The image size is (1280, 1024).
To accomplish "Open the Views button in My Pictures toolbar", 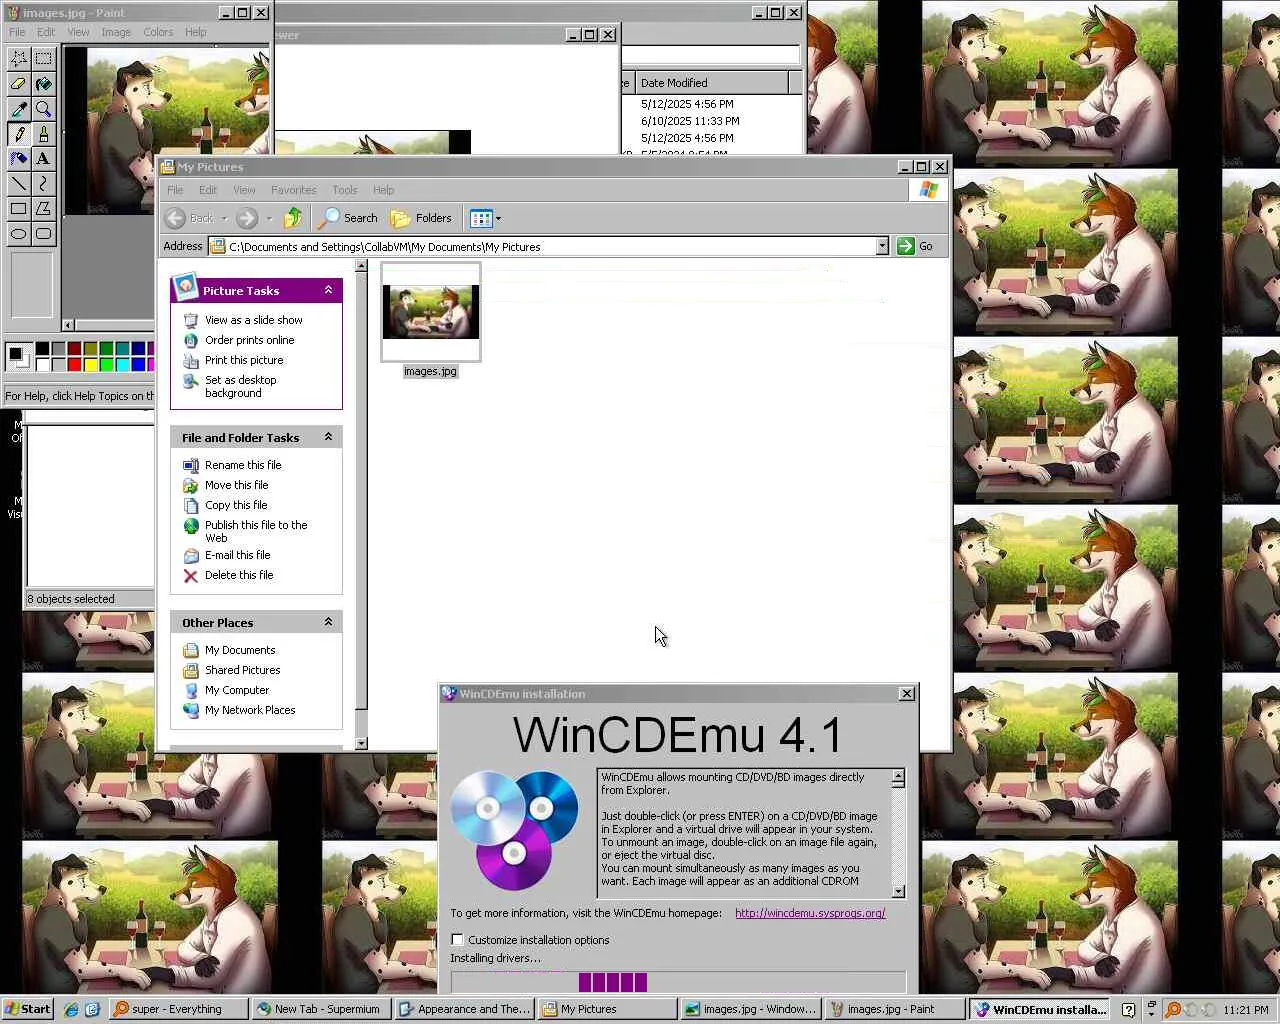I will pos(485,218).
